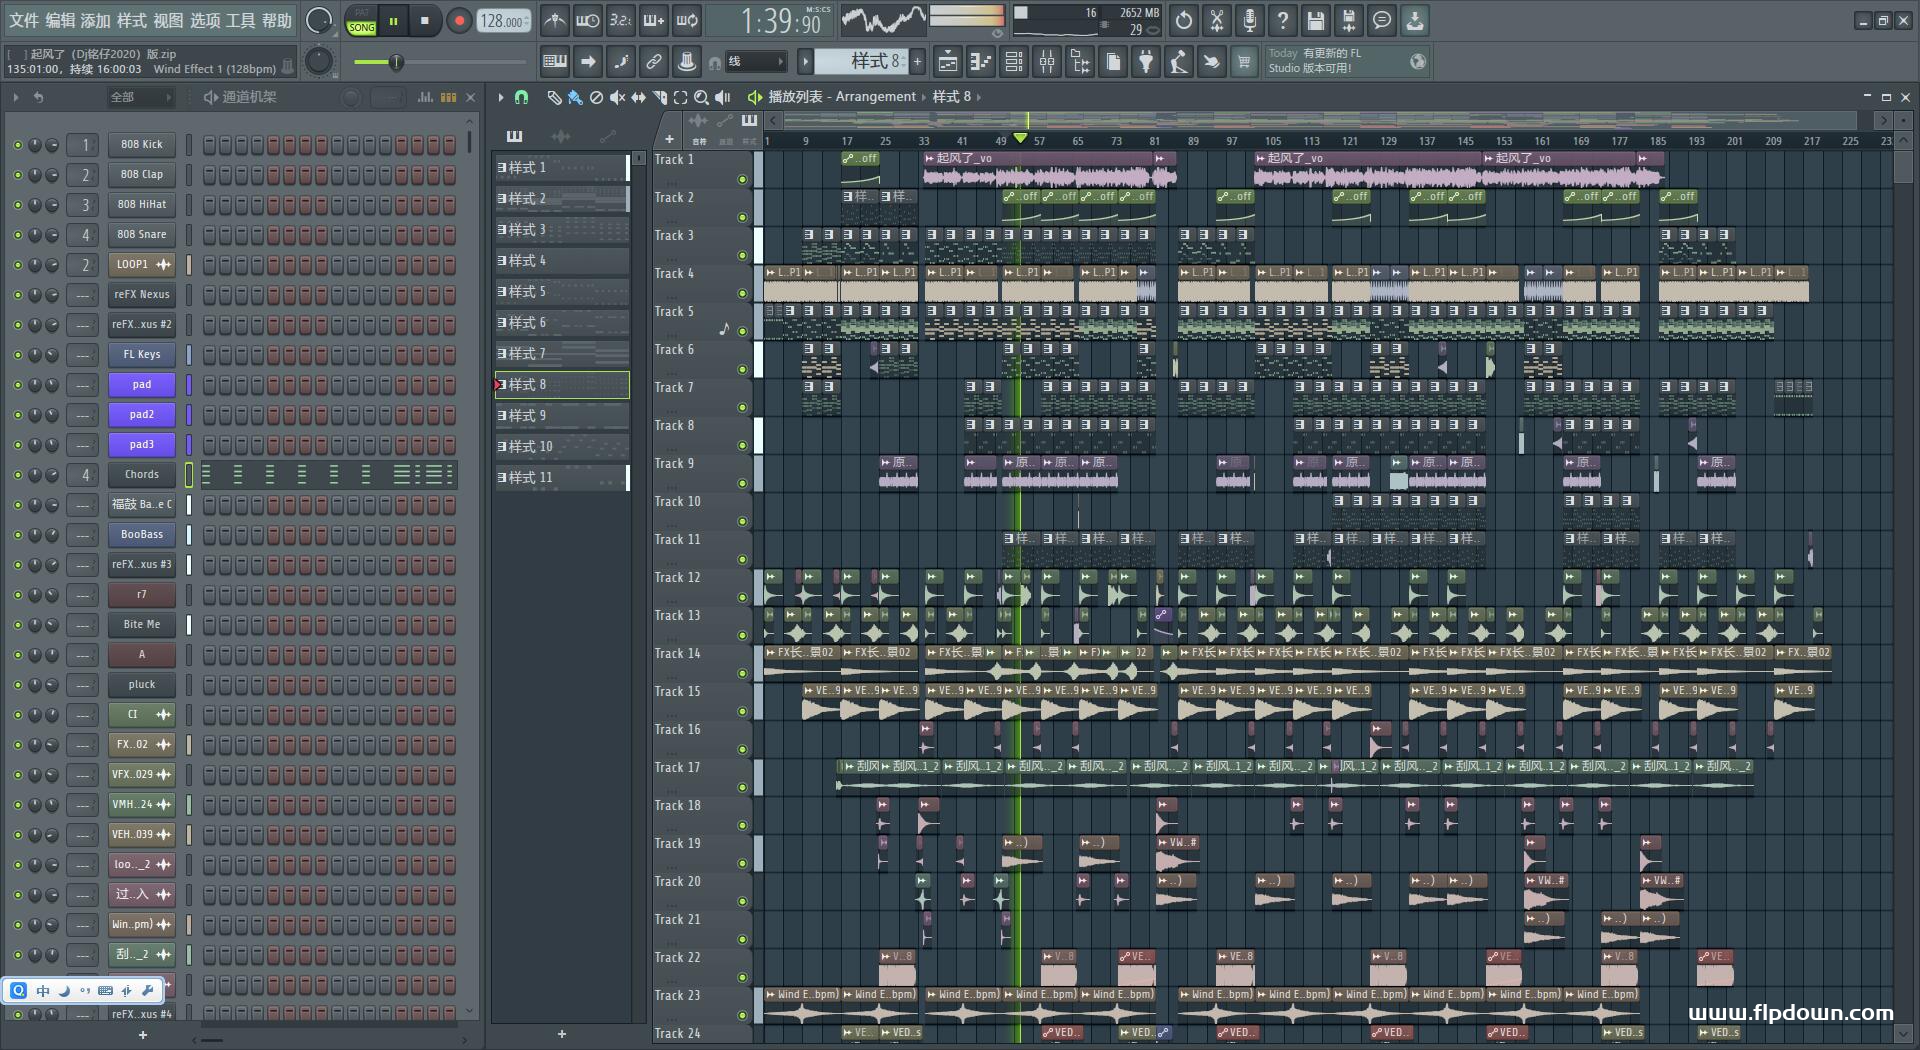This screenshot has height=1050, width=1920.
Task: Select the slice tool in playlist
Action: 660,97
